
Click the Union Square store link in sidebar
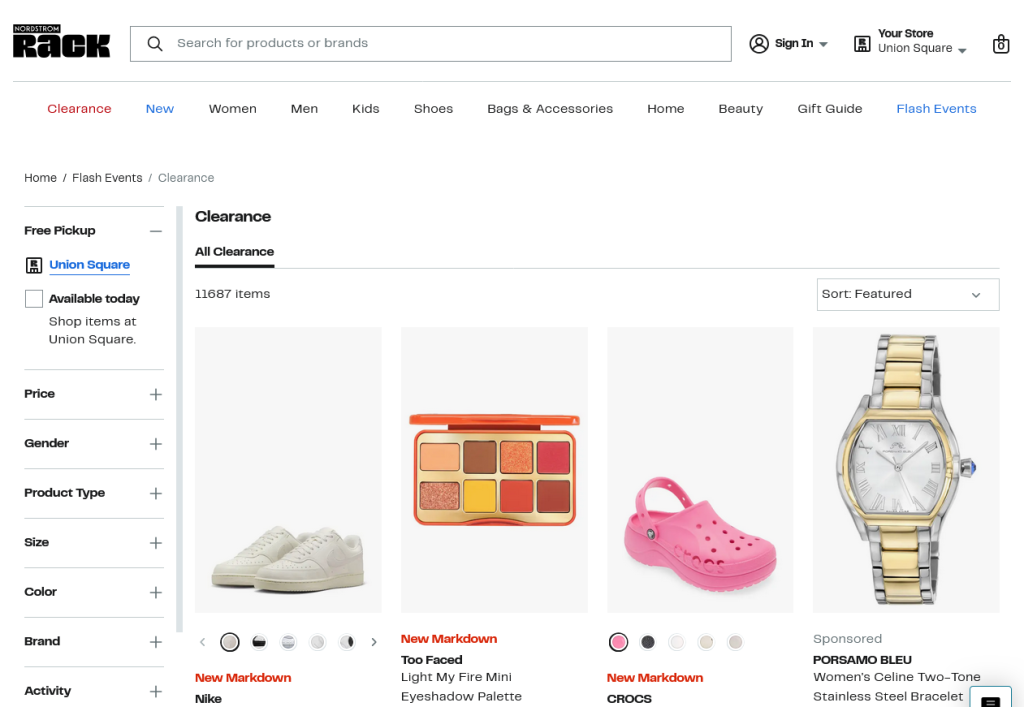click(89, 265)
